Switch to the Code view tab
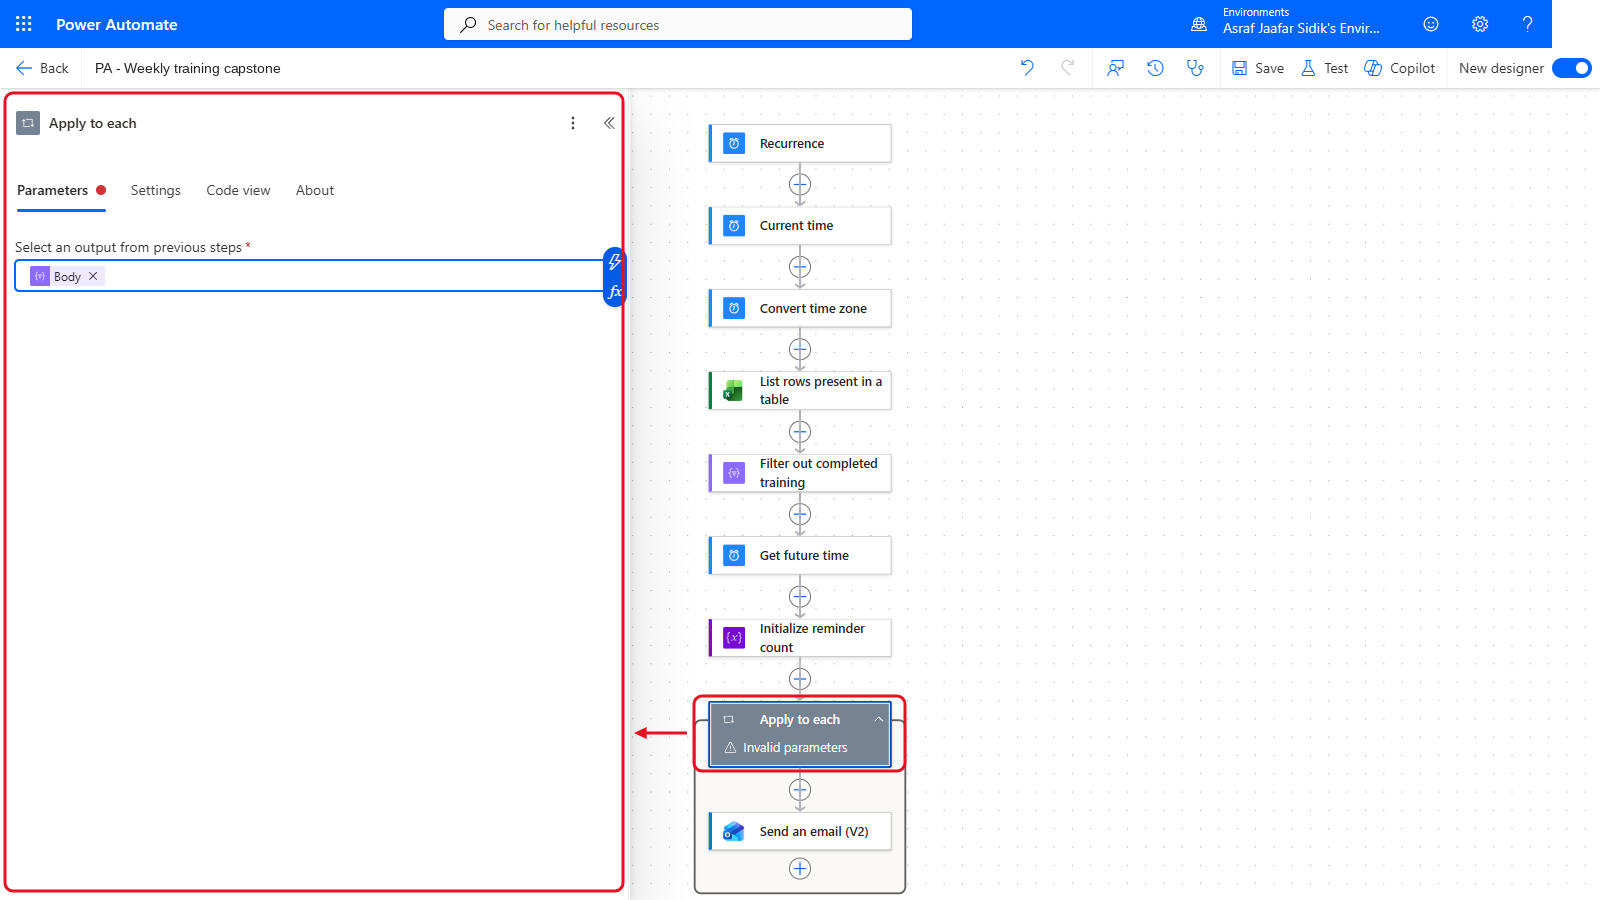1600x900 pixels. click(238, 190)
